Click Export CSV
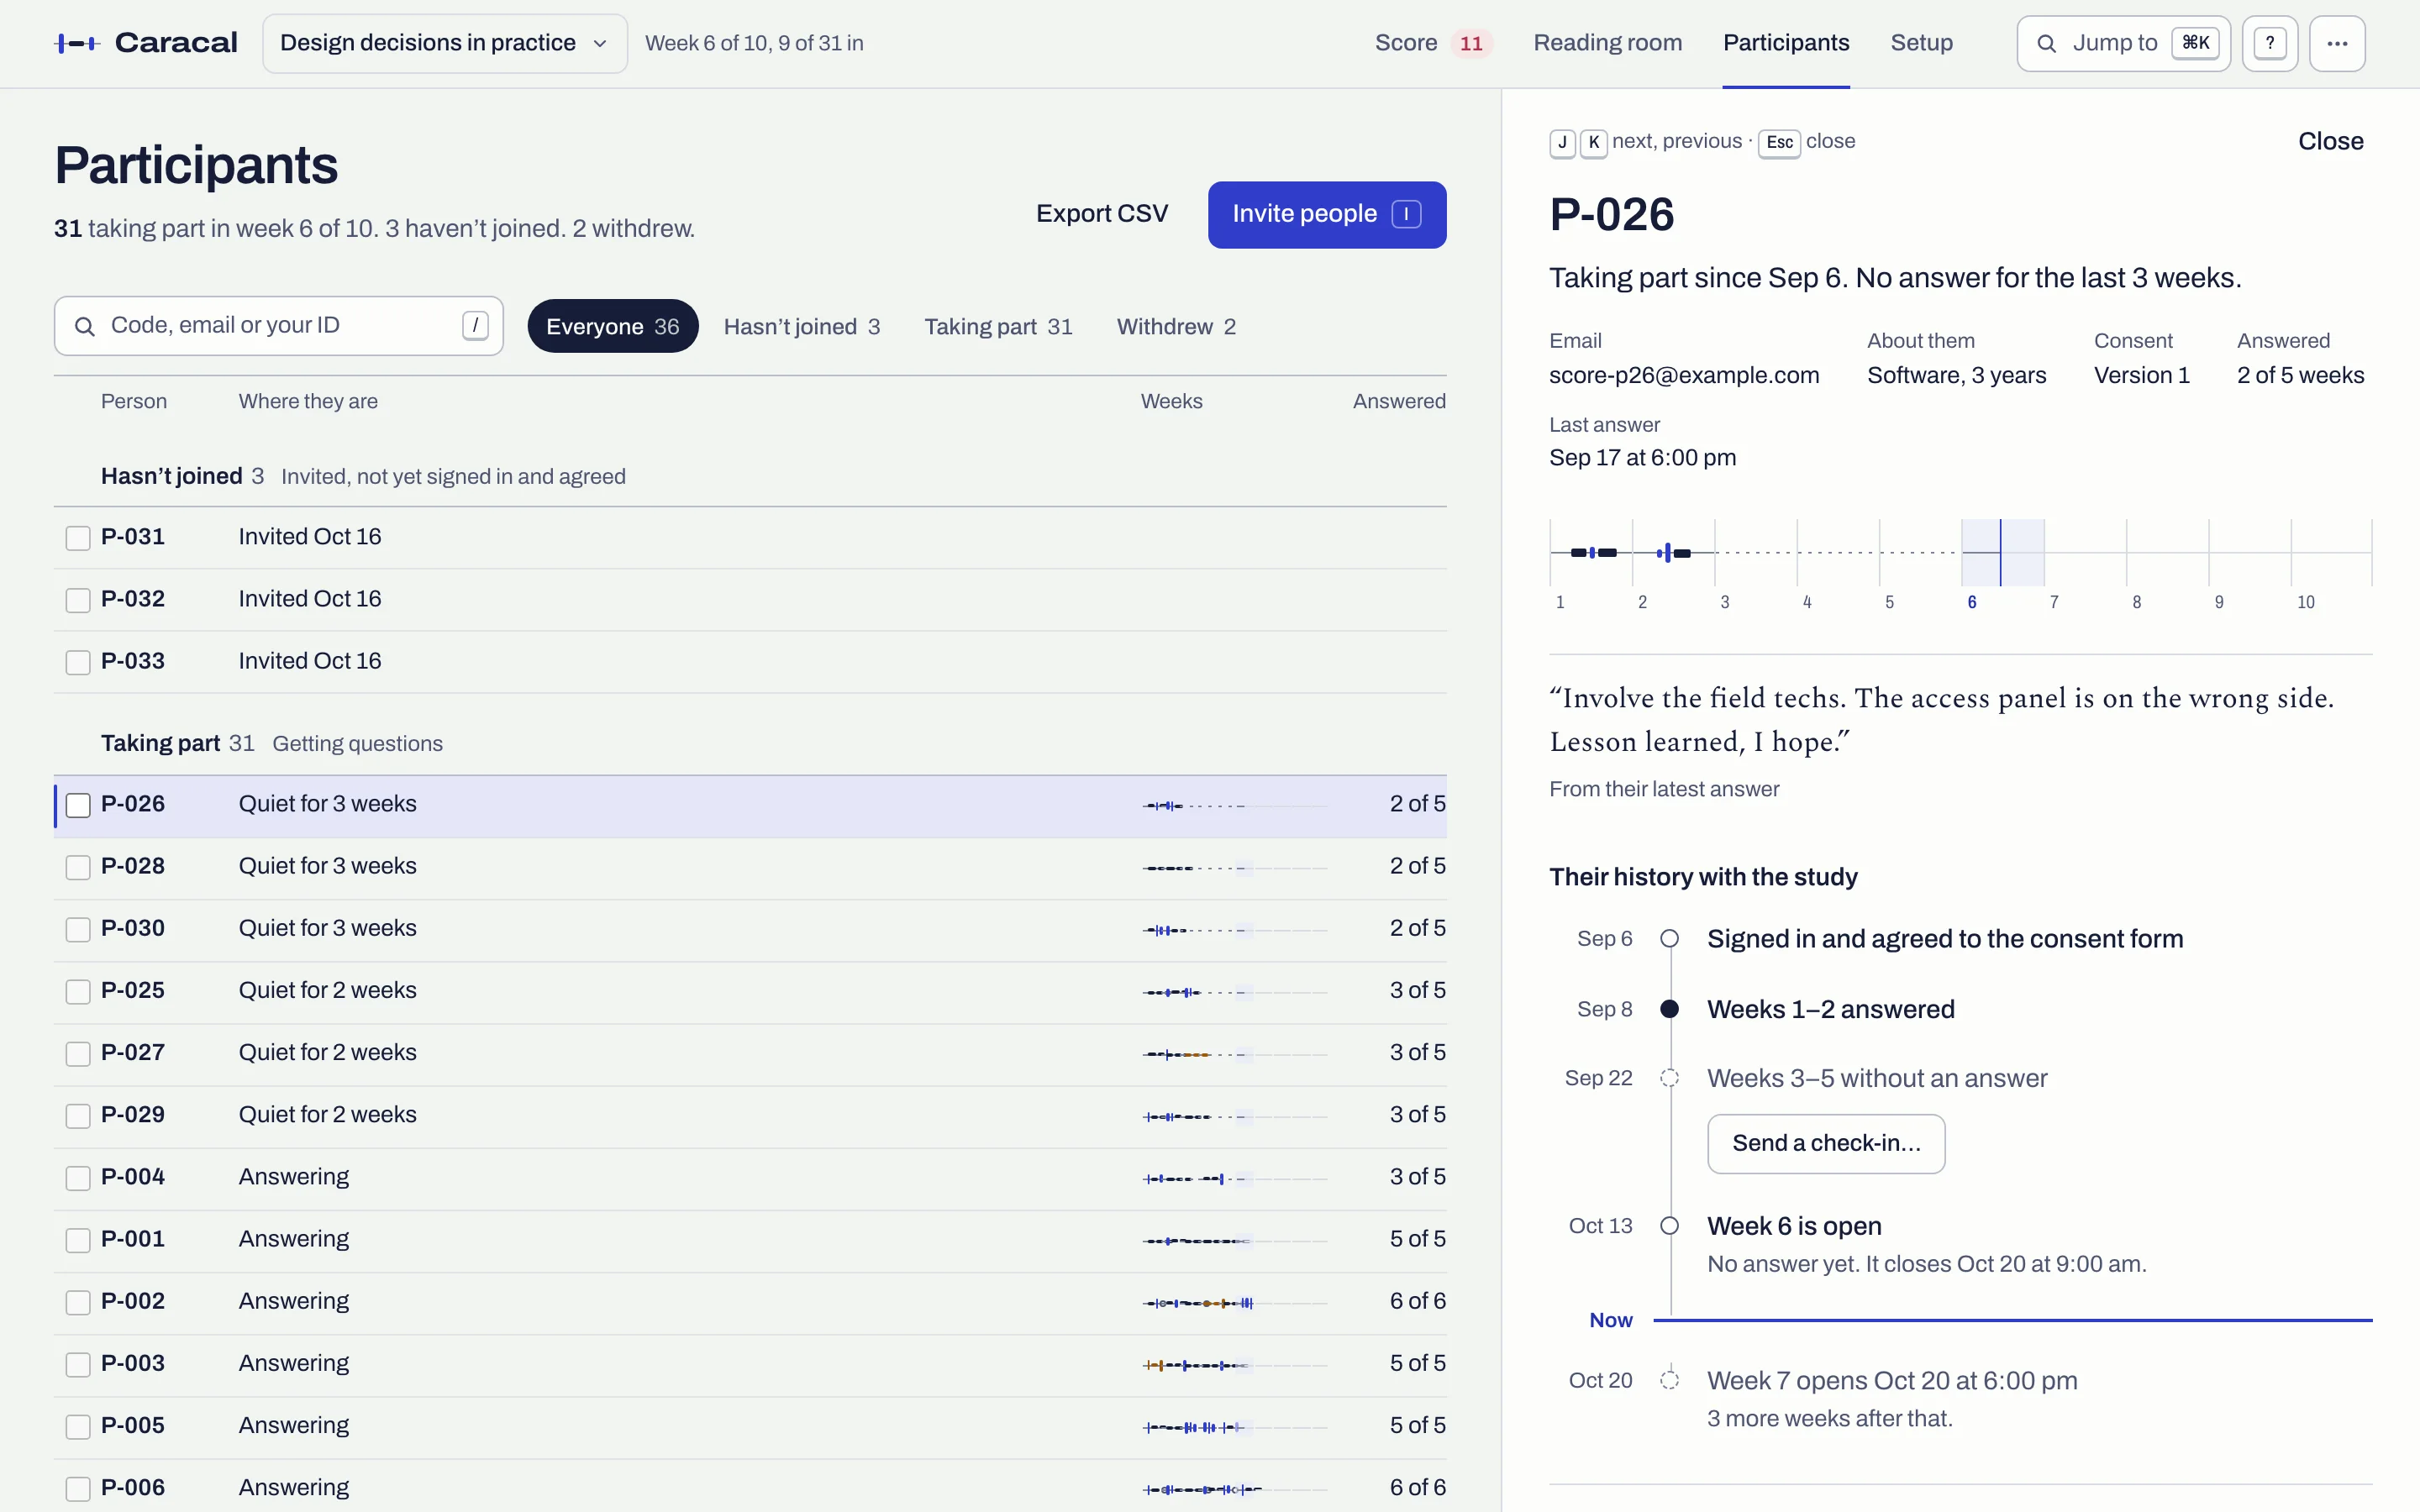Viewport: 2420px width, 1512px height. click(x=1101, y=214)
